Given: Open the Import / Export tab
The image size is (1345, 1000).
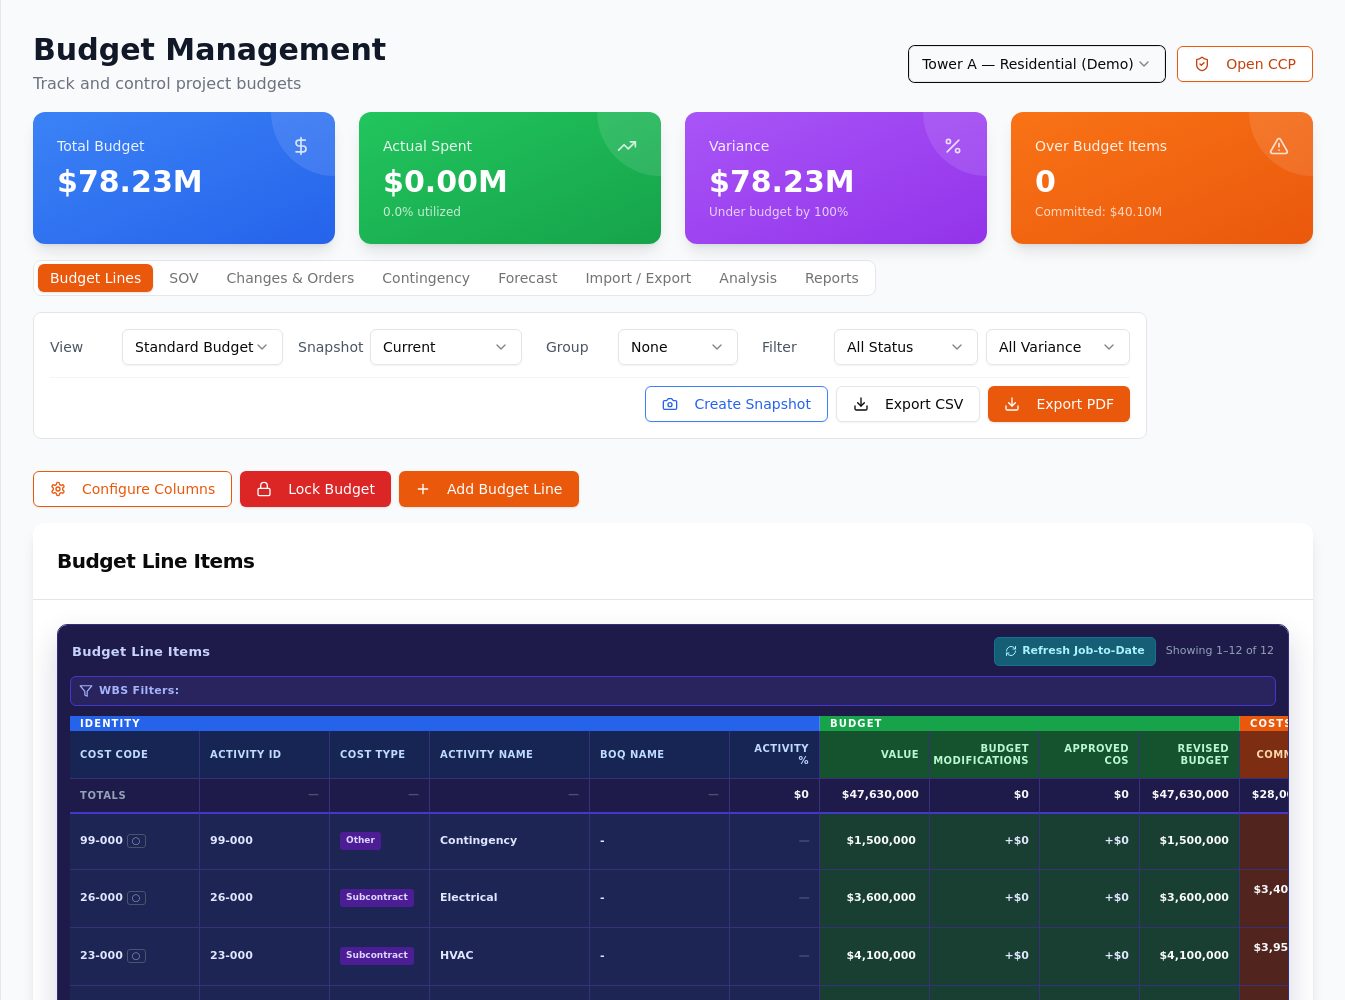Looking at the screenshot, I should [x=638, y=278].
